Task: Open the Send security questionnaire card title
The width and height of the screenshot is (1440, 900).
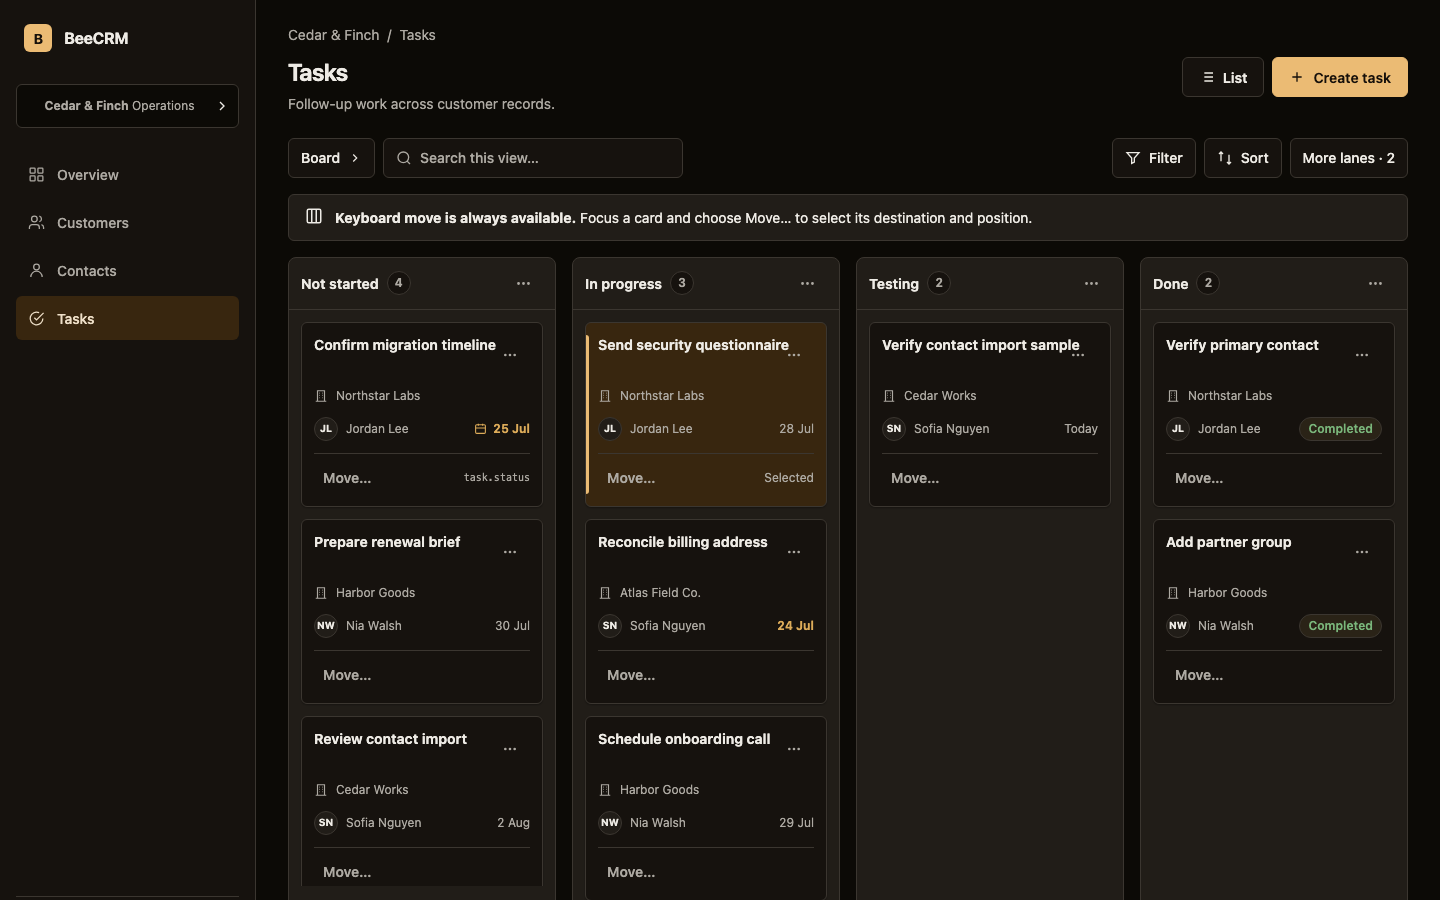Action: (693, 345)
